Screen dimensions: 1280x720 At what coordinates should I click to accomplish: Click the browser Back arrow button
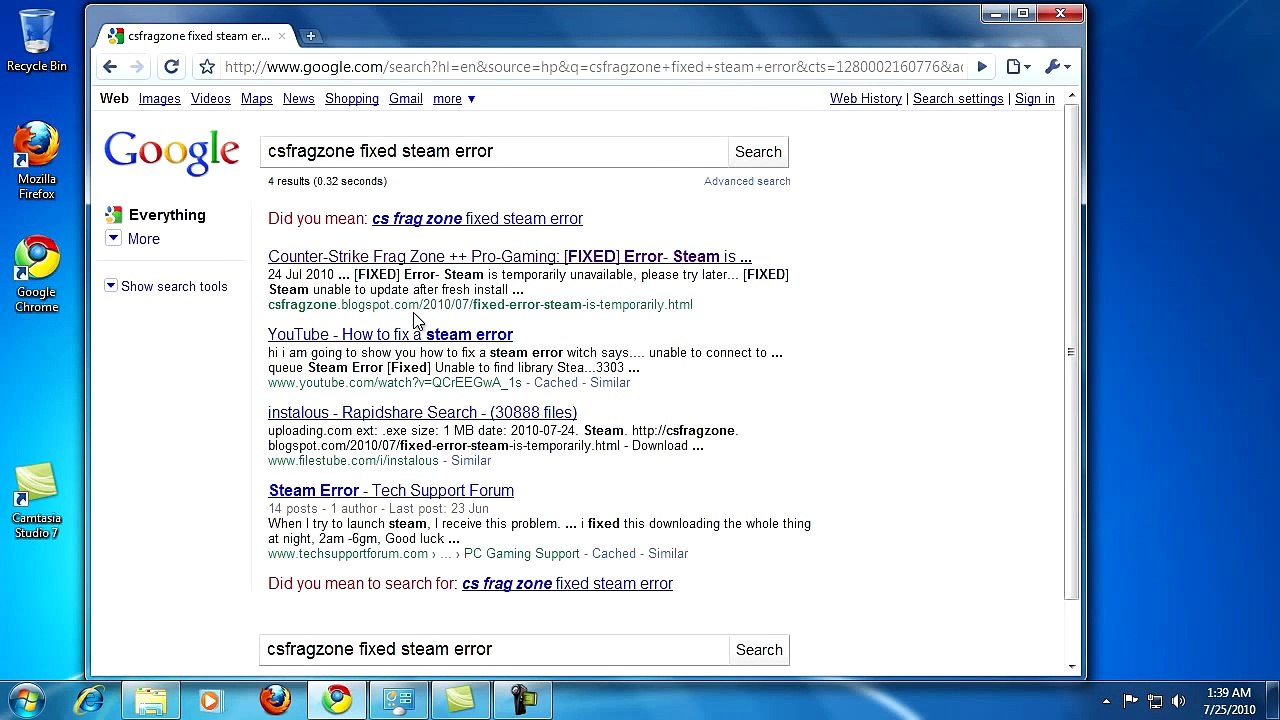110,67
